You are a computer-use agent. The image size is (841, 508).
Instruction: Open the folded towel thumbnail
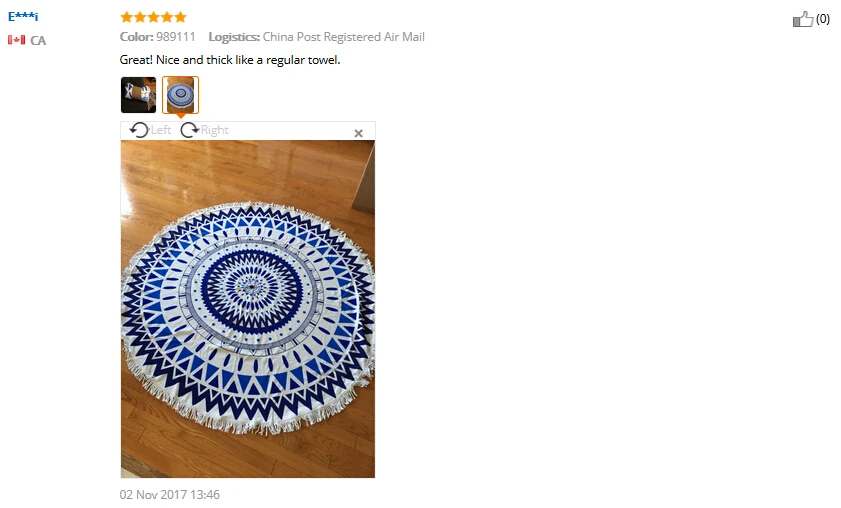[x=138, y=95]
